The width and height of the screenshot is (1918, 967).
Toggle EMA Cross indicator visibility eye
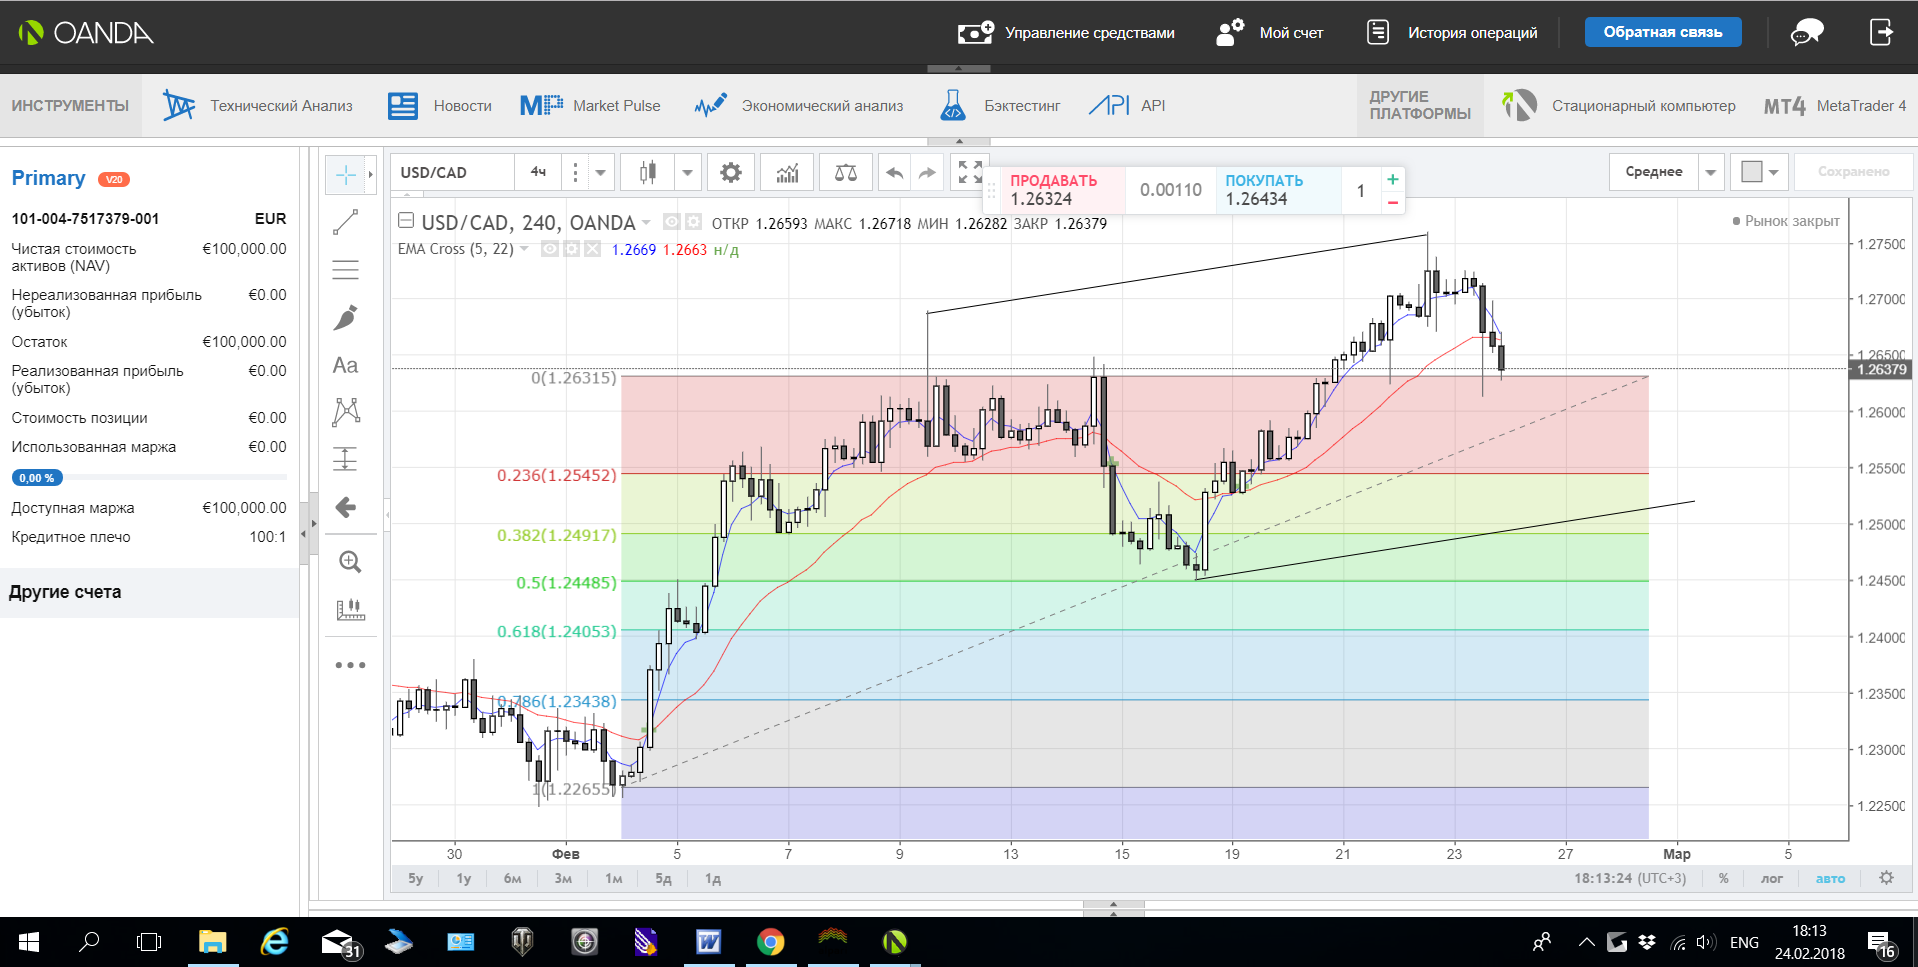coord(550,249)
